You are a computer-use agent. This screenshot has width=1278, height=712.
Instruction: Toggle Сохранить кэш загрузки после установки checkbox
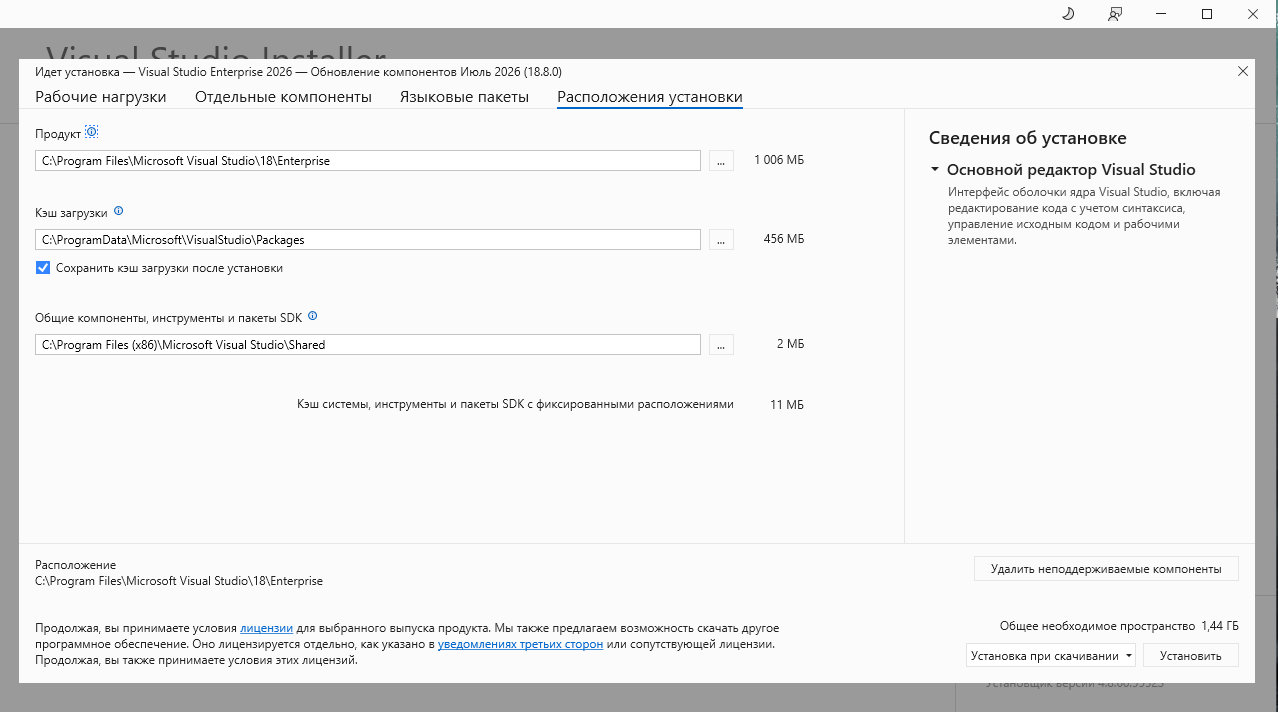[43, 267]
